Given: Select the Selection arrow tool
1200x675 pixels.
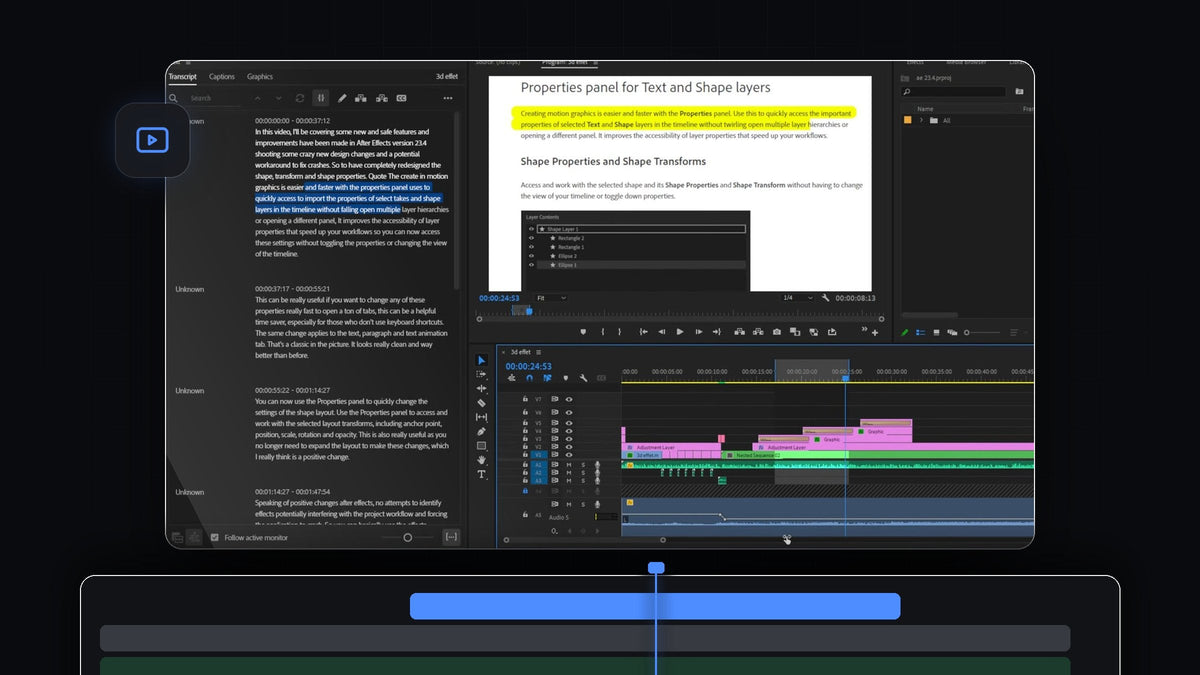Looking at the screenshot, I should [481, 360].
